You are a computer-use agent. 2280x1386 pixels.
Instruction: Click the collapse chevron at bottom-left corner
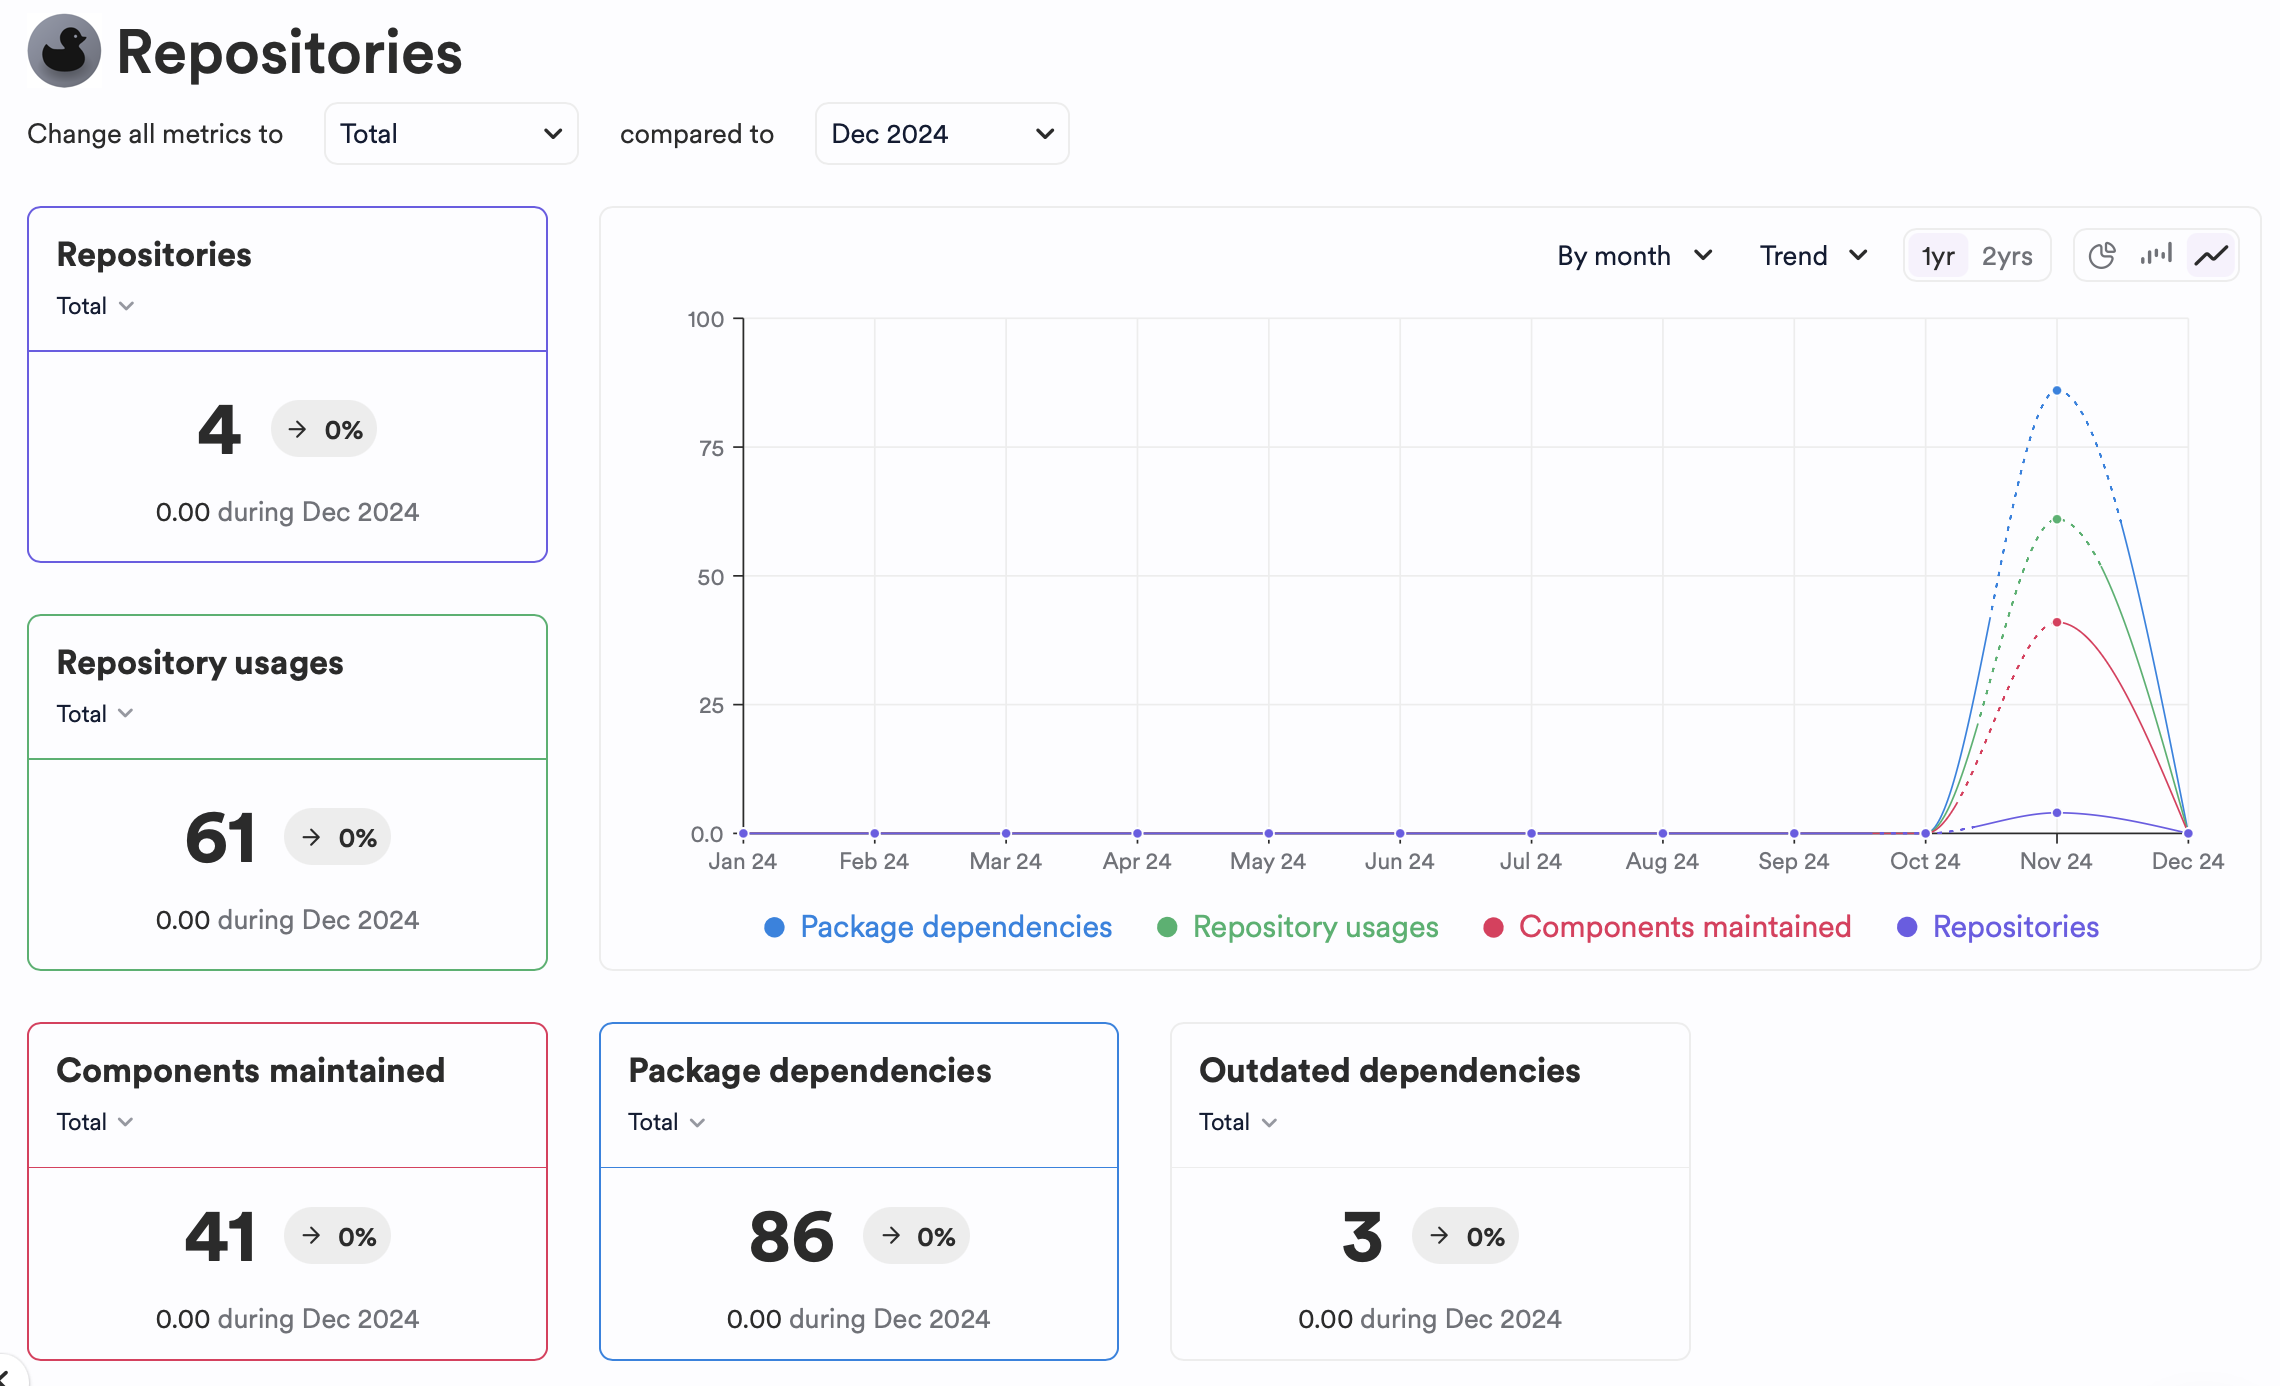(5, 1378)
